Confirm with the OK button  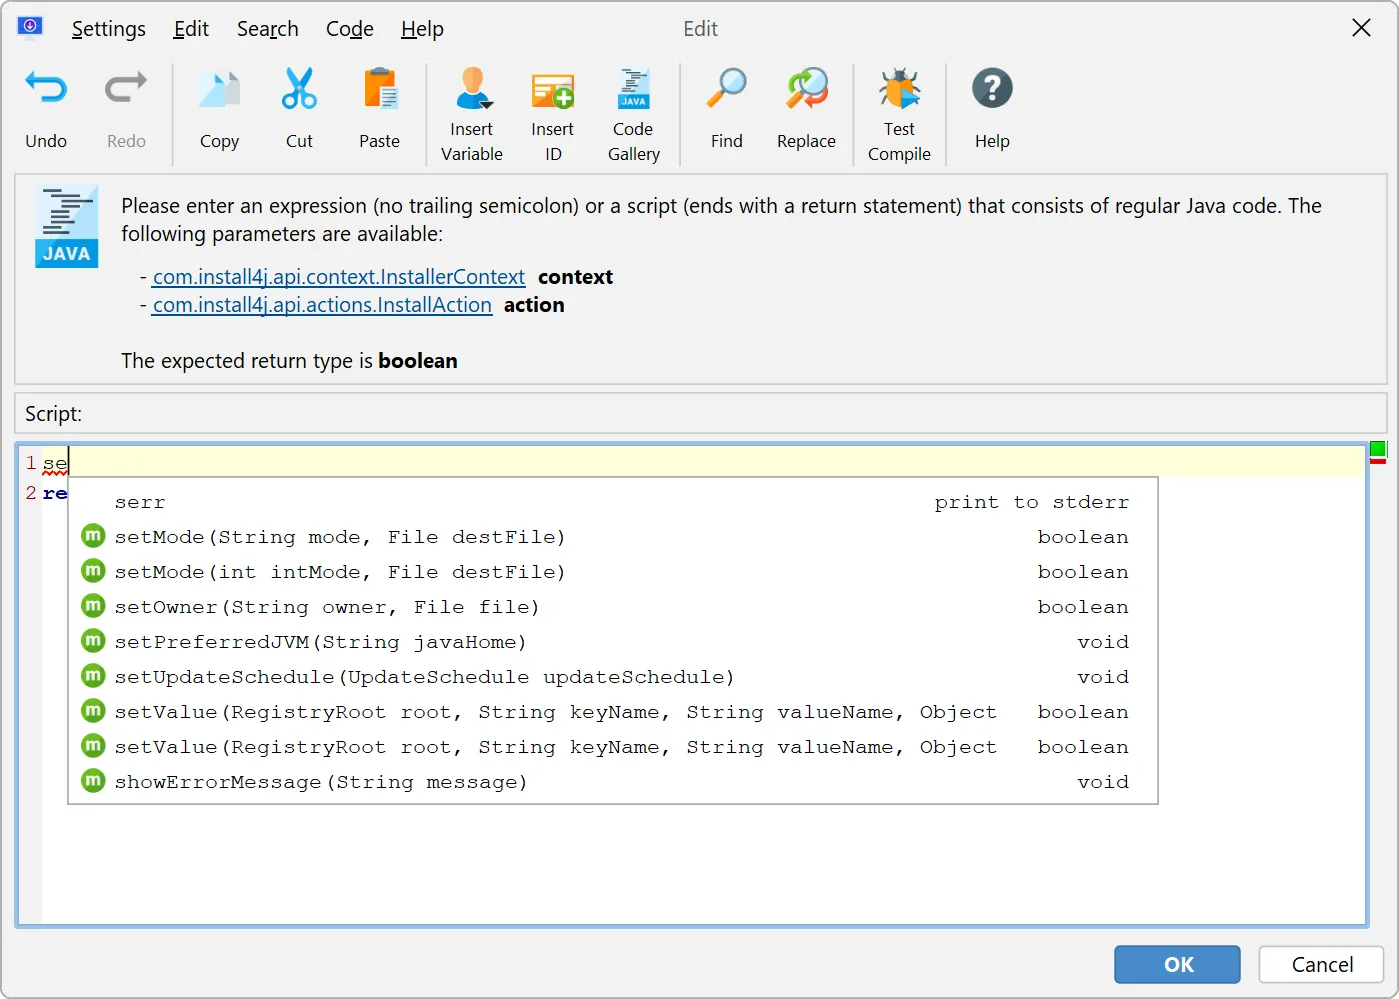point(1178,964)
